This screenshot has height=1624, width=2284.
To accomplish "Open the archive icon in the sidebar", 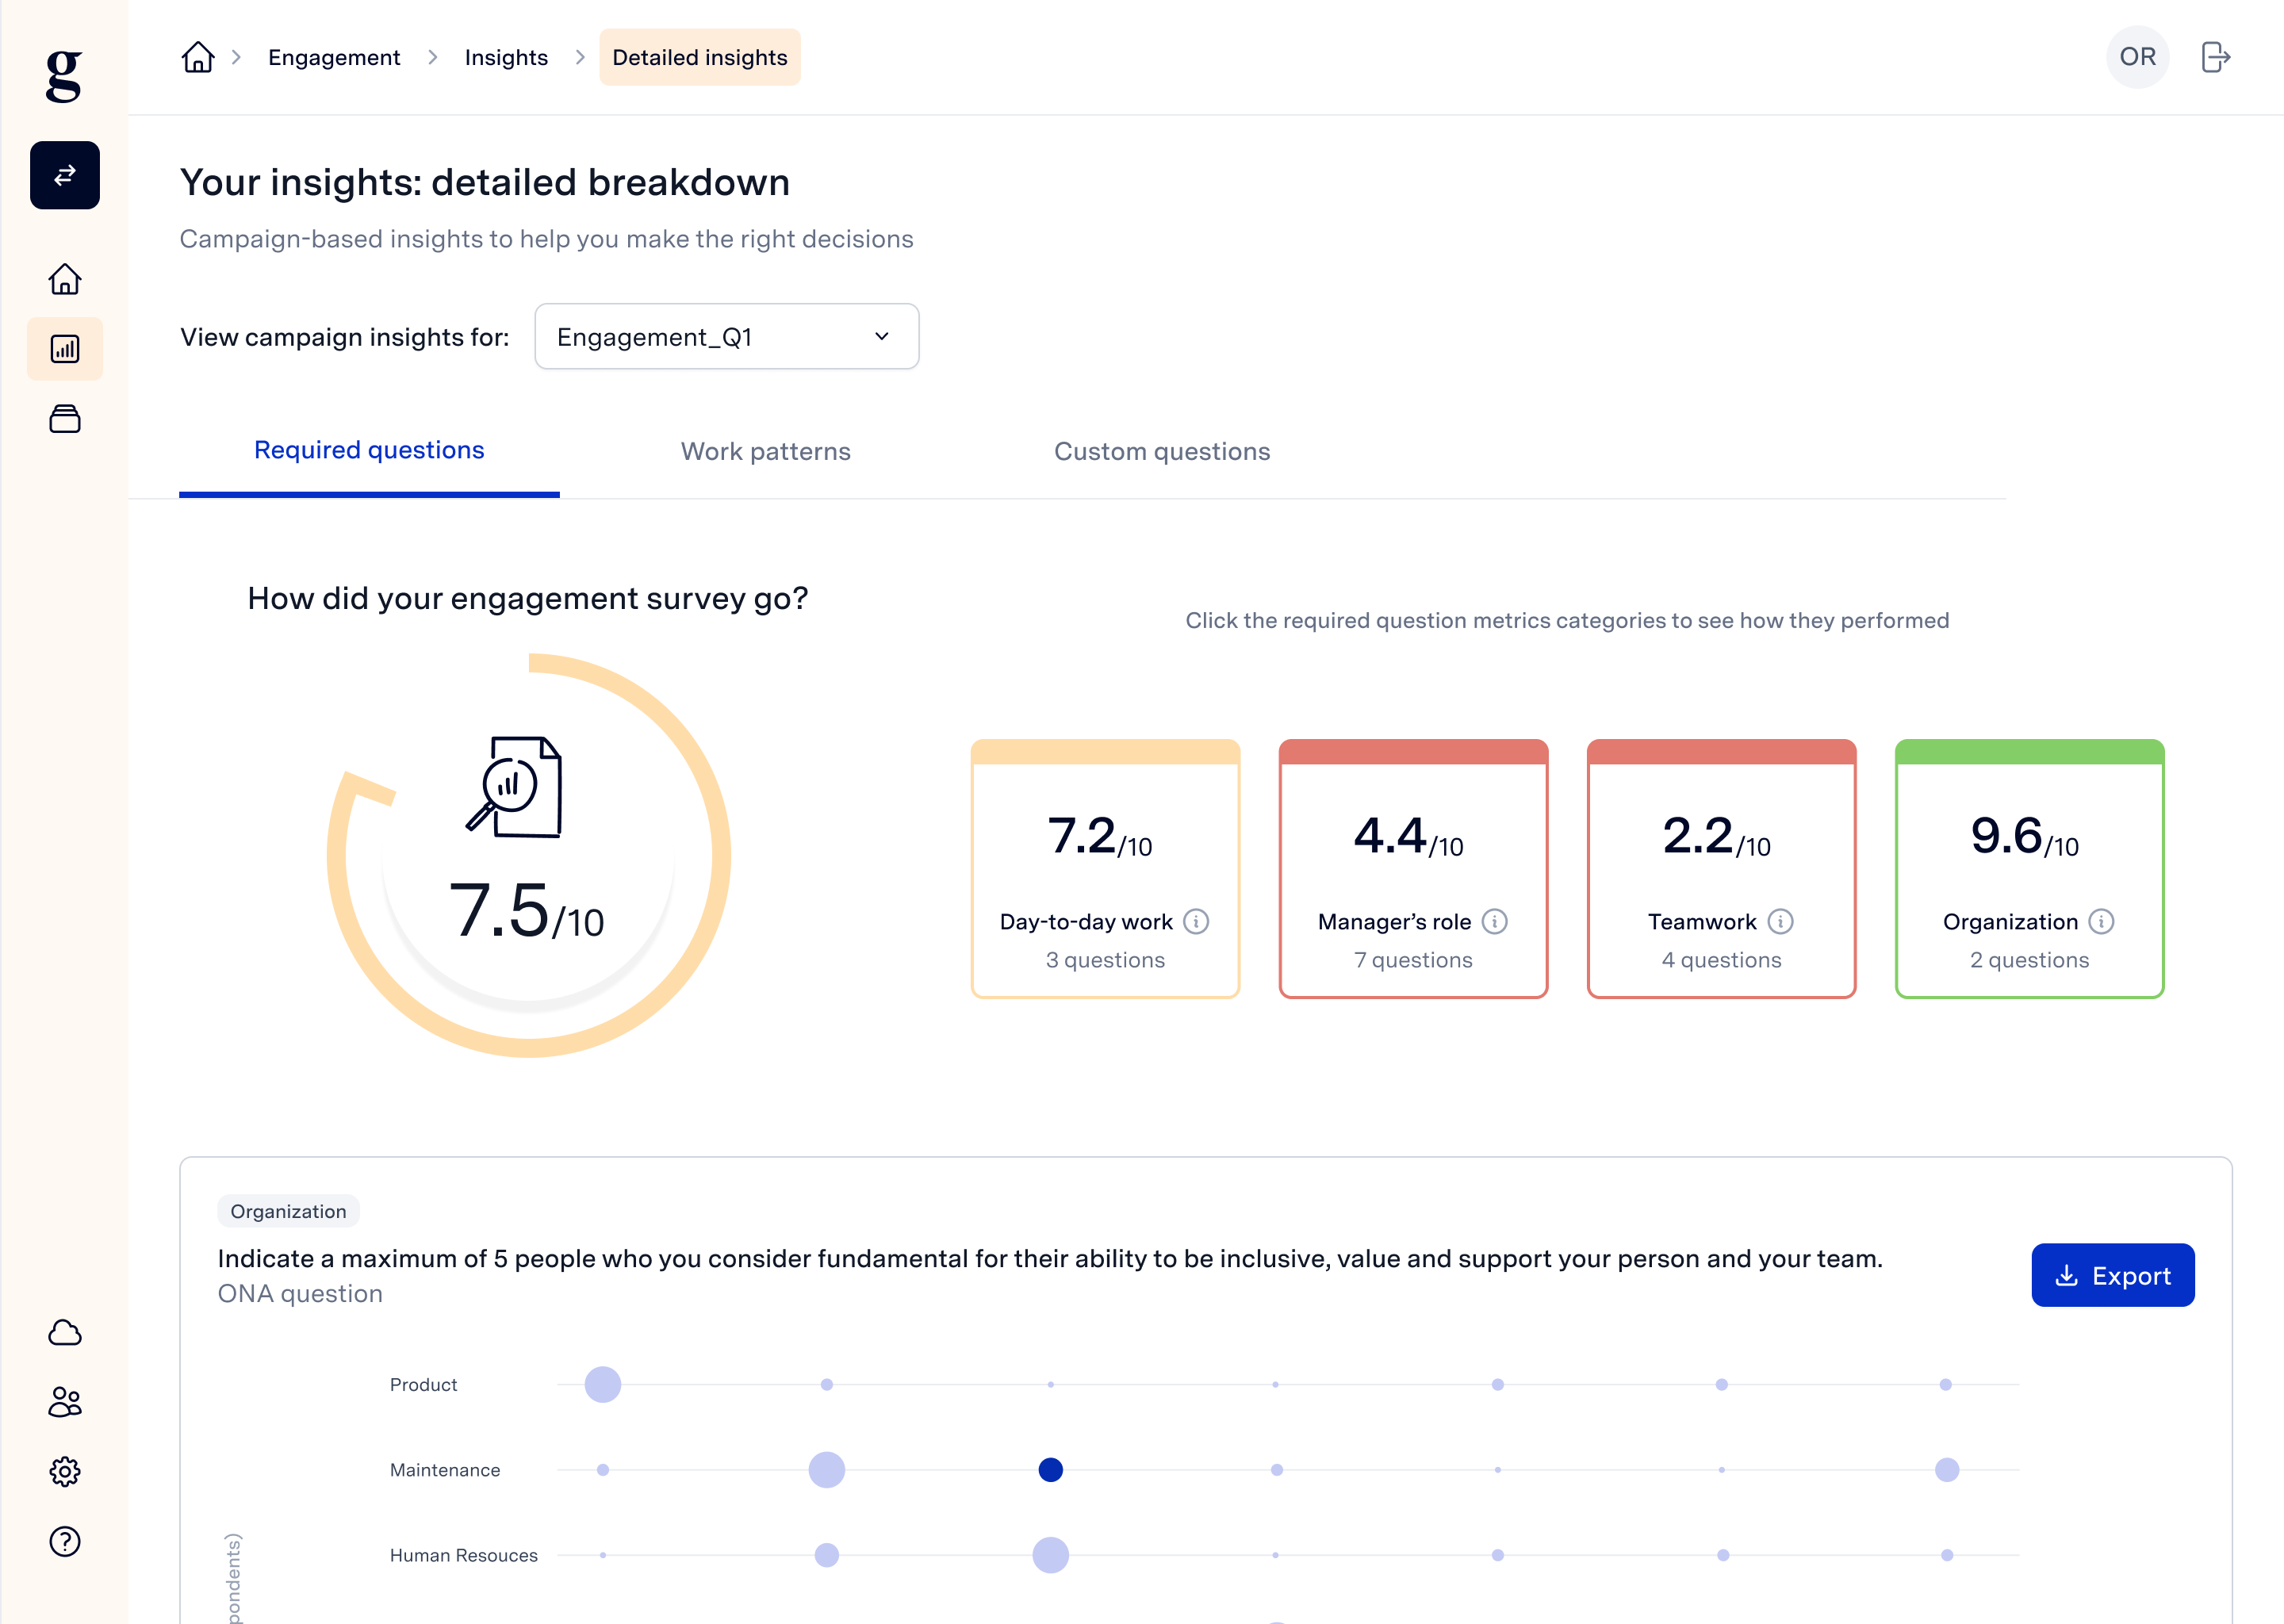I will 64,419.
